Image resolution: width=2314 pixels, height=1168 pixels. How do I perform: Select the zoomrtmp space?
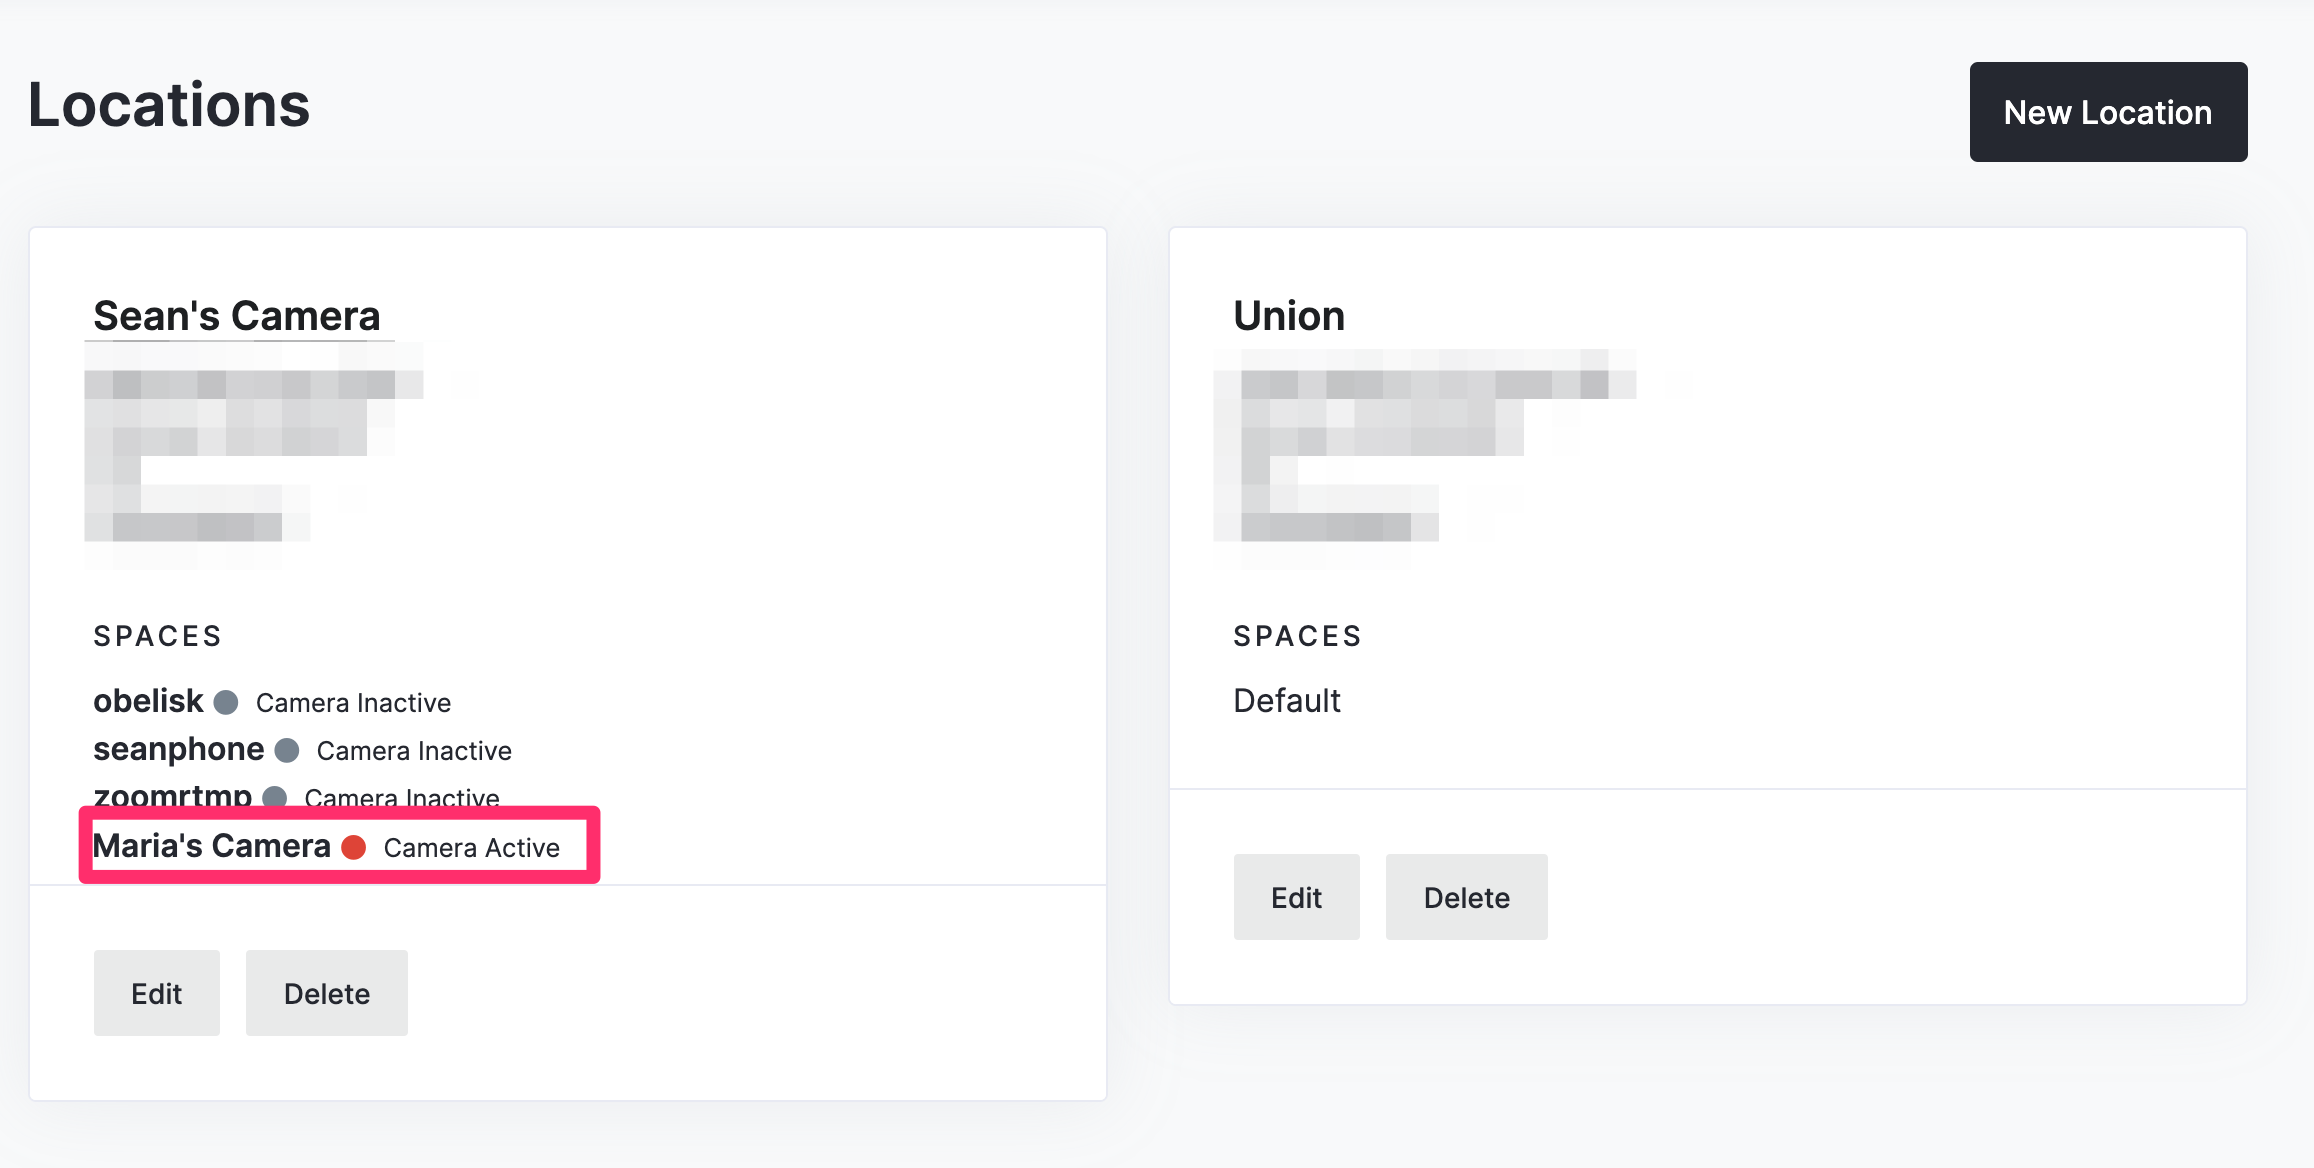tap(173, 796)
